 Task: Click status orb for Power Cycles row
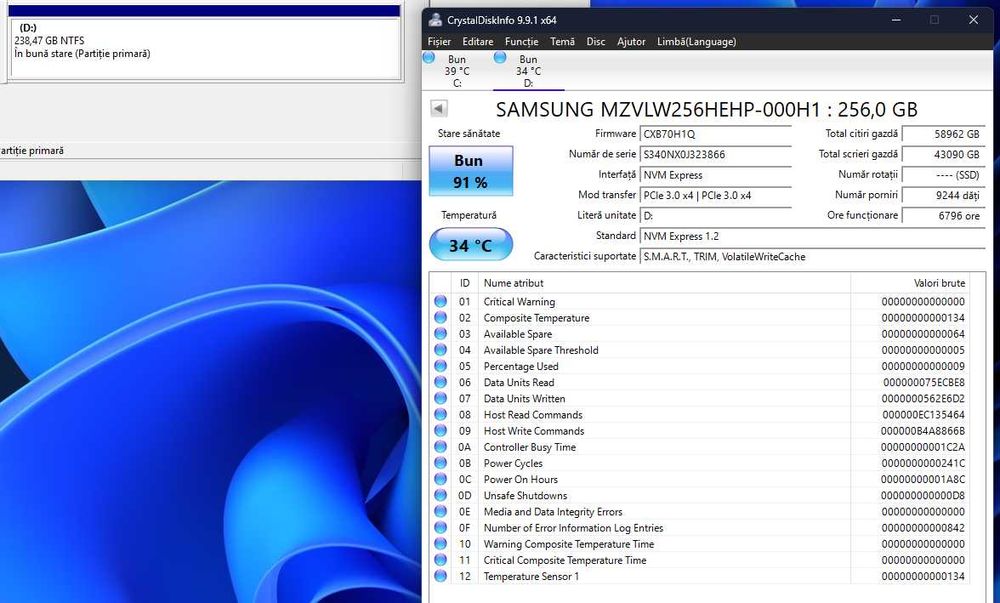click(441, 463)
